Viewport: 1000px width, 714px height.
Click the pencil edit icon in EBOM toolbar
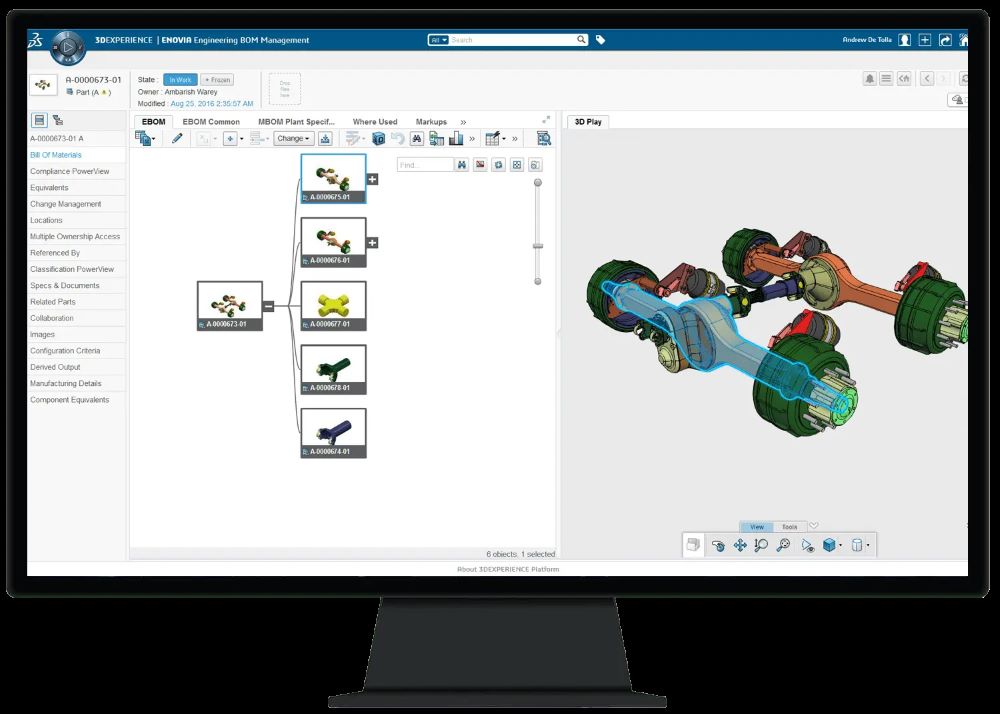177,138
